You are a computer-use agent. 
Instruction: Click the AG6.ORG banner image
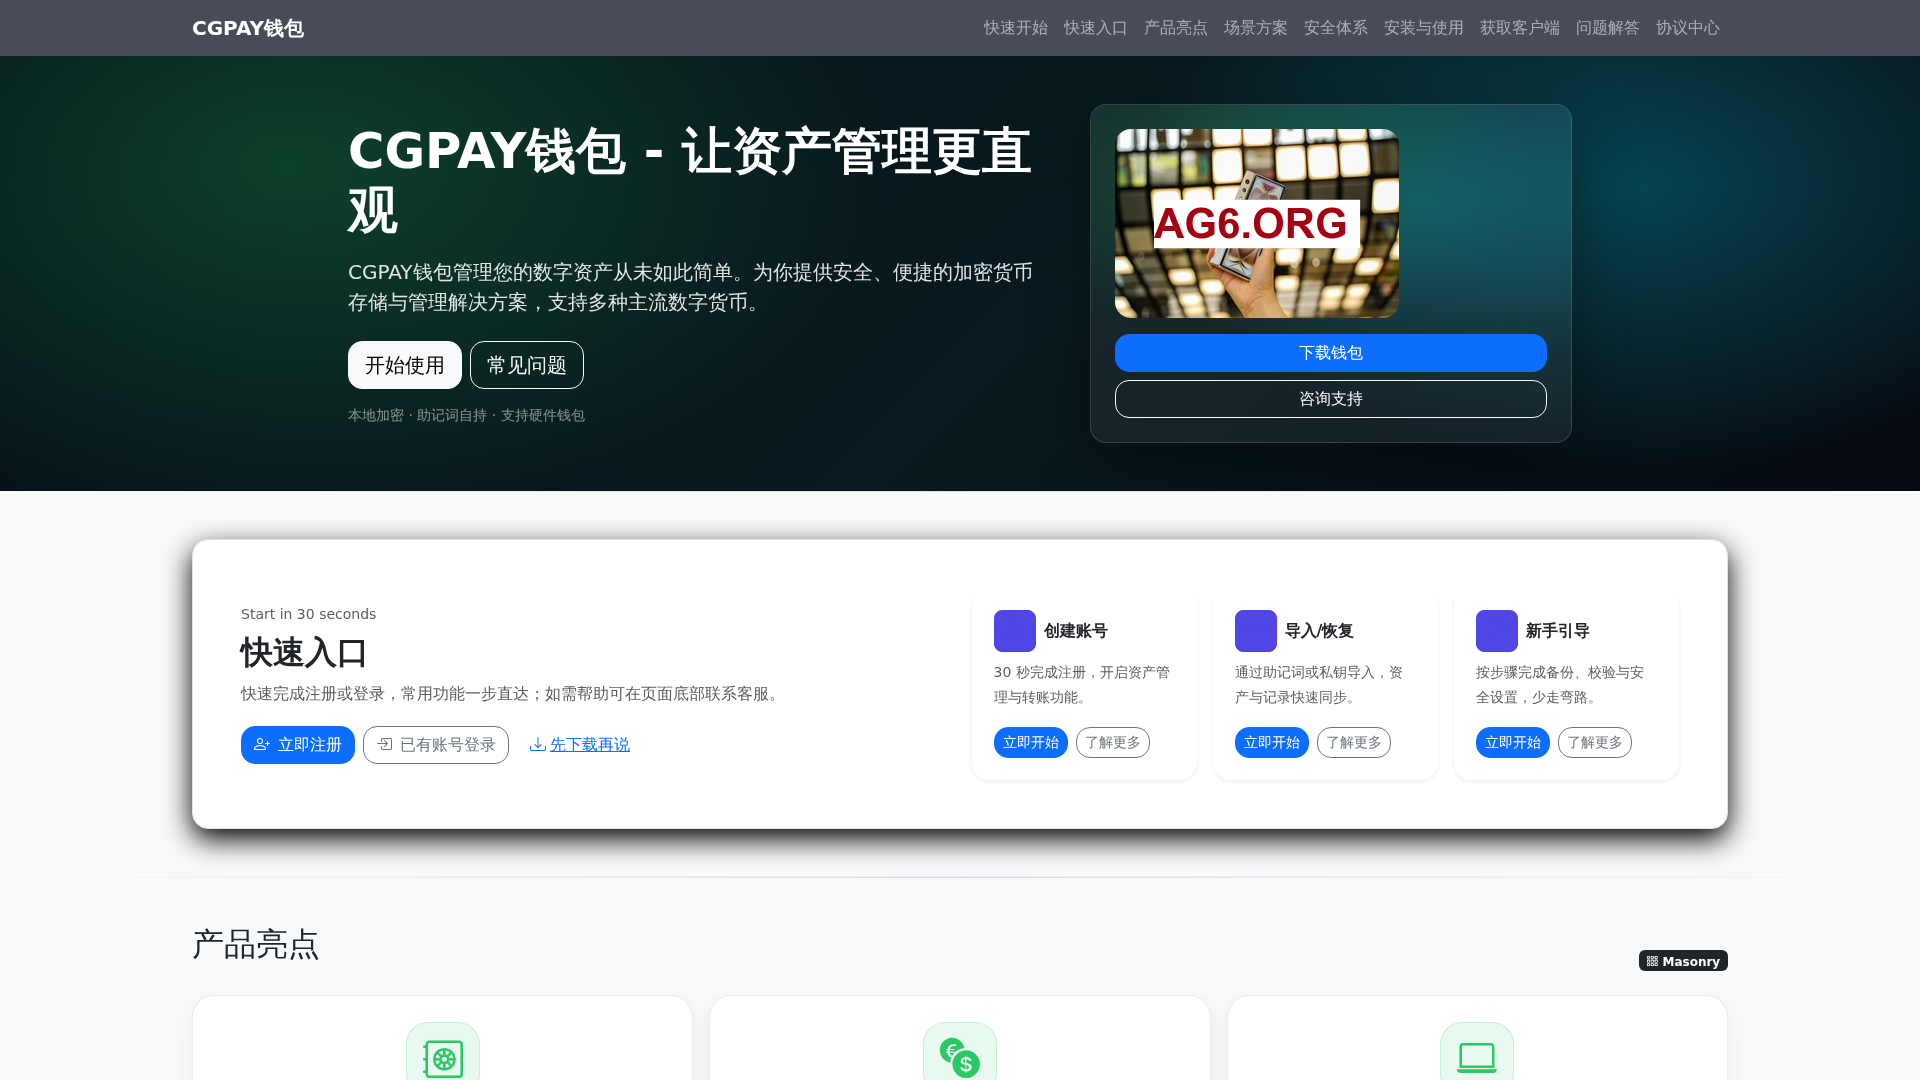point(1257,223)
